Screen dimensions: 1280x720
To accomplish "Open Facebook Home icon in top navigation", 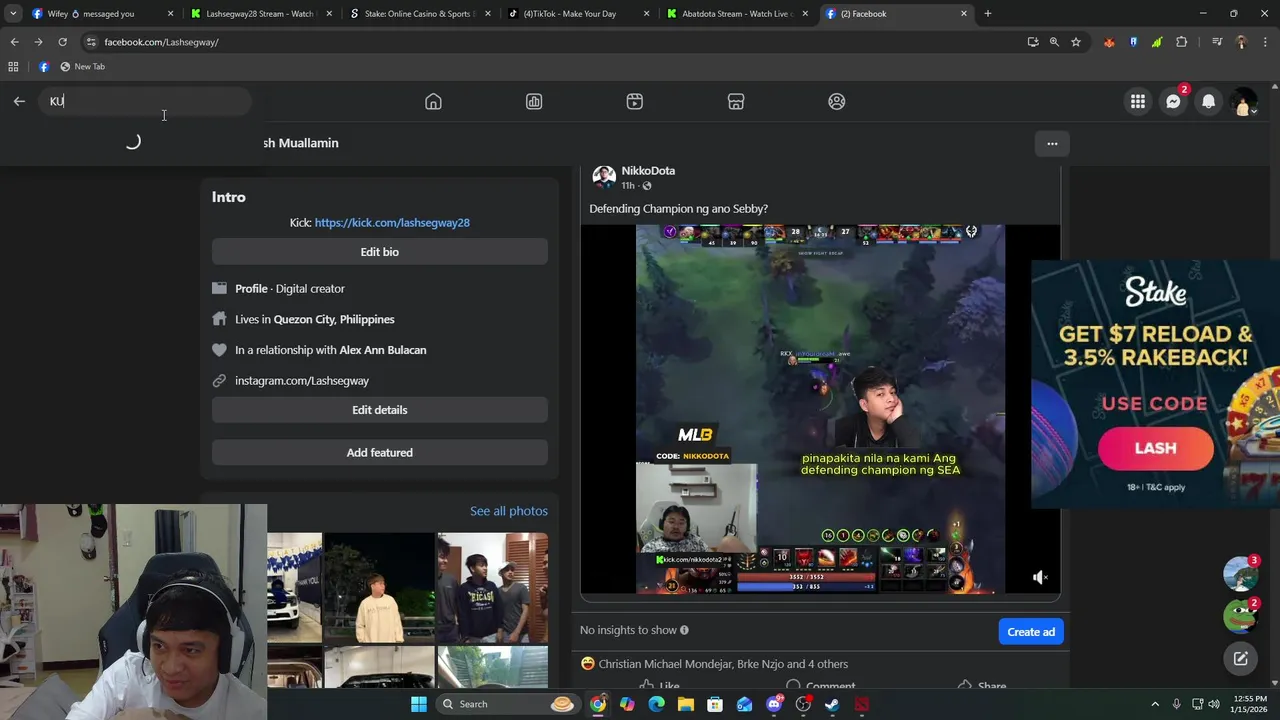I will coord(433,101).
